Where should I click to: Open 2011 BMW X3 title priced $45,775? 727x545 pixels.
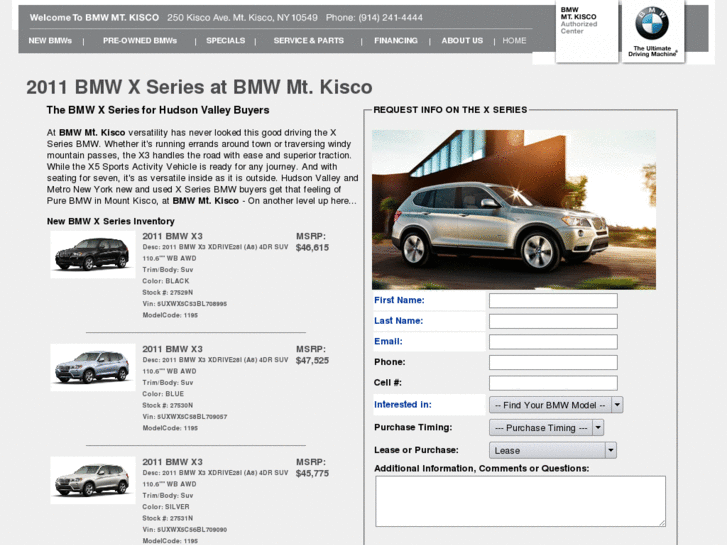(172, 462)
